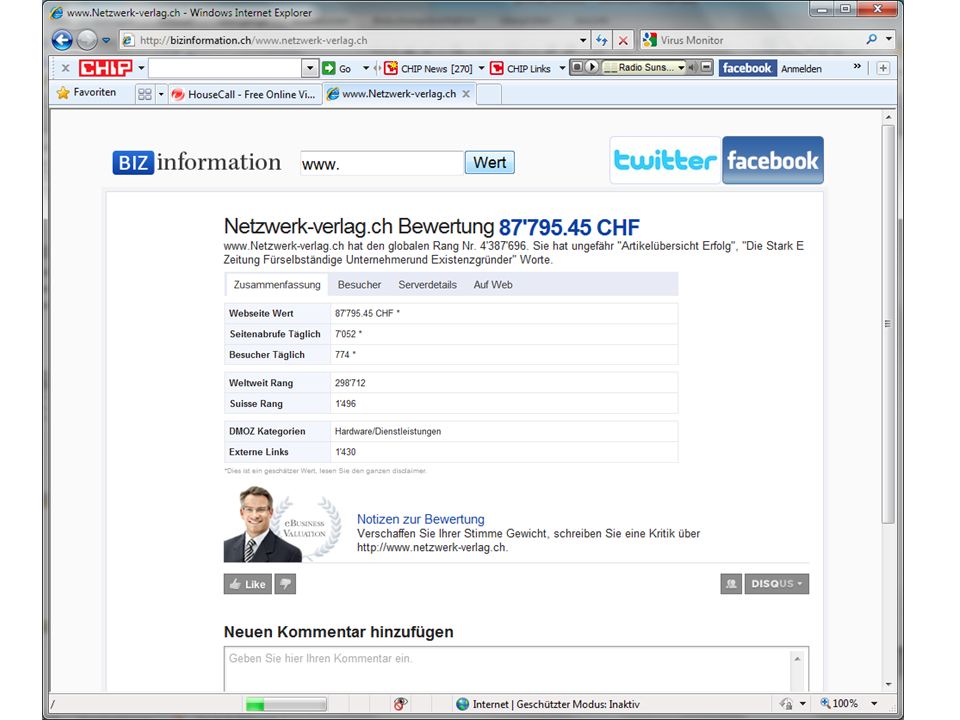The width and height of the screenshot is (960, 720).
Task: Close the www.Netzwerk-verlag.ch tab
Action: pyautogui.click(x=466, y=94)
